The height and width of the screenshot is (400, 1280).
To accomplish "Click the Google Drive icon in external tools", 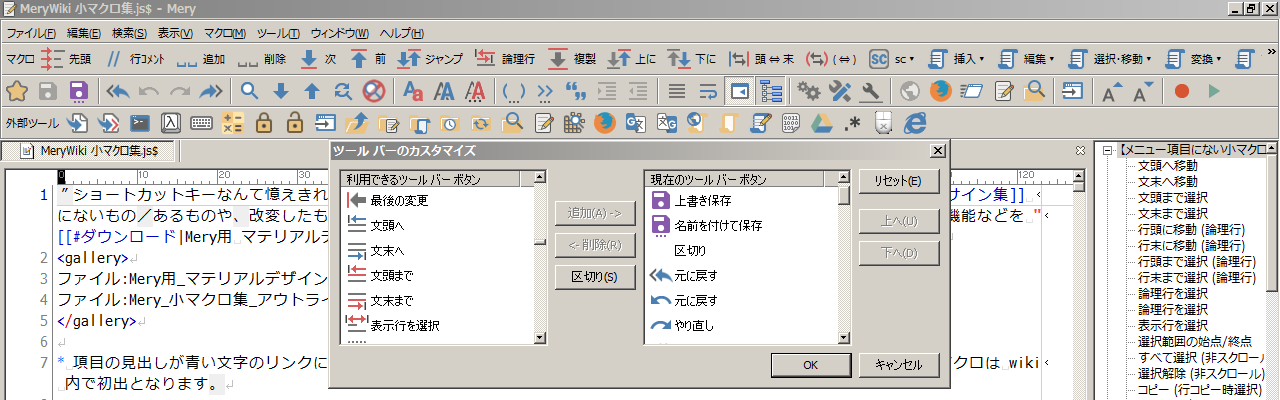I will coord(821,124).
